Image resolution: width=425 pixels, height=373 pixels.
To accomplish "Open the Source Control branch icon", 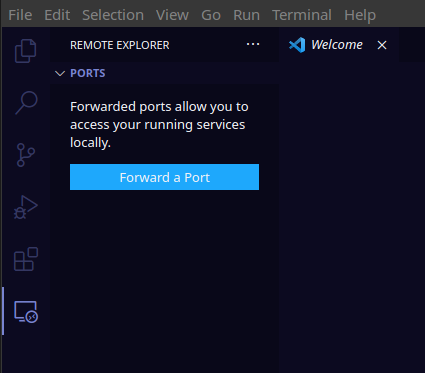I will (x=26, y=155).
